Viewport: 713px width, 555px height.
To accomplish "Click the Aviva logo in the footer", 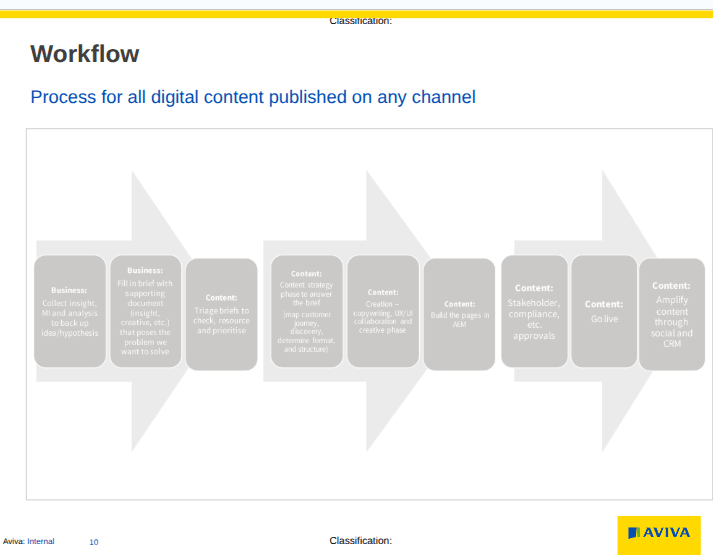I will click(659, 535).
